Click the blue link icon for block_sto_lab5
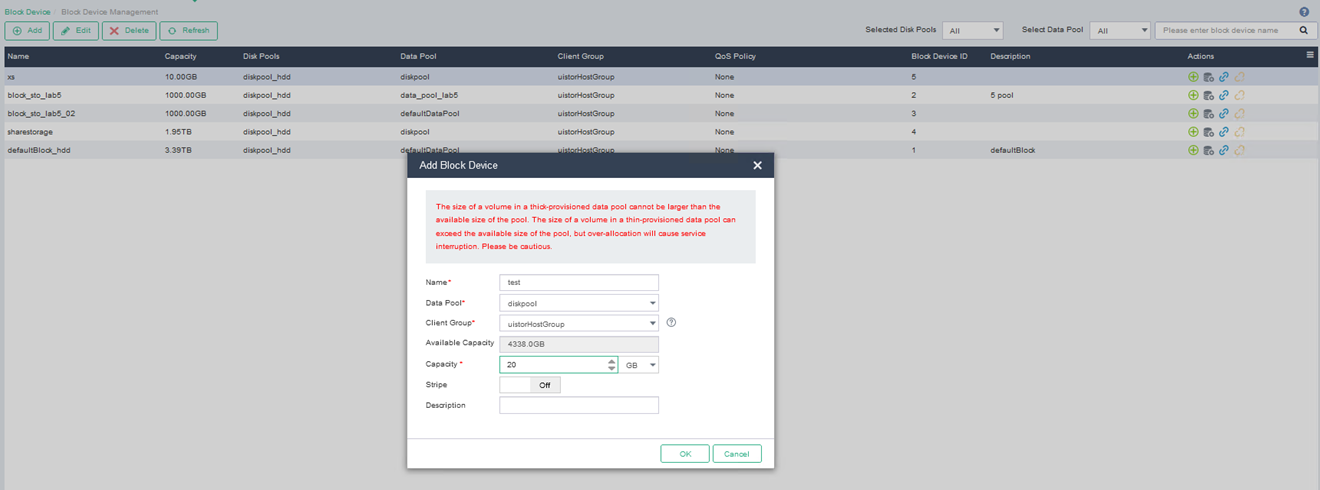 coord(1223,95)
